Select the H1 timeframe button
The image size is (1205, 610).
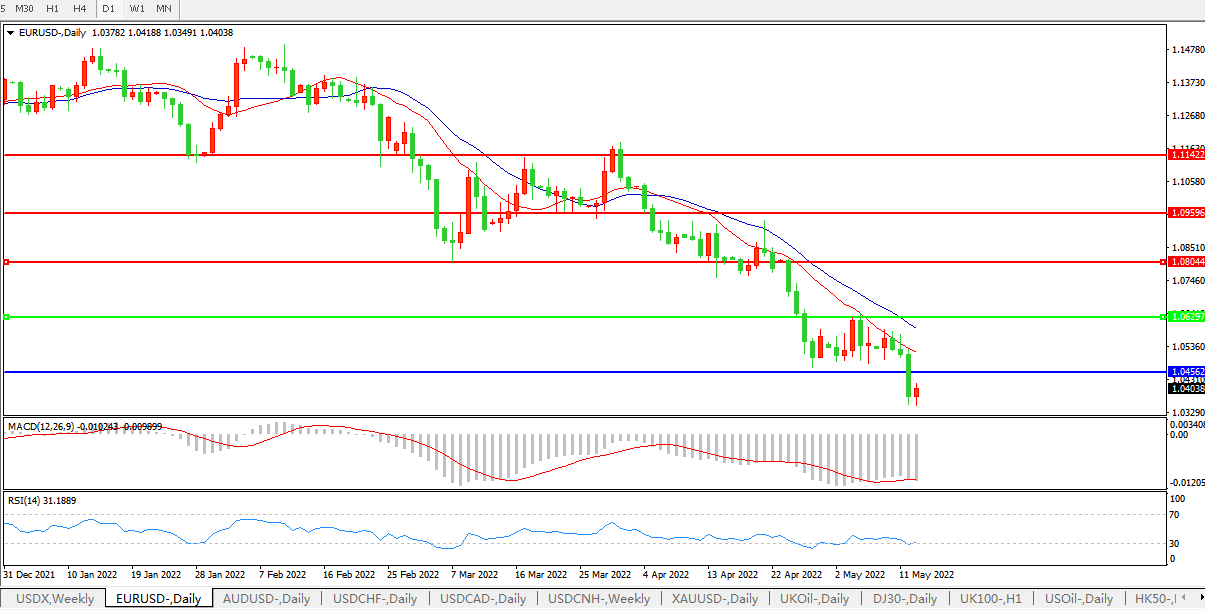point(52,9)
